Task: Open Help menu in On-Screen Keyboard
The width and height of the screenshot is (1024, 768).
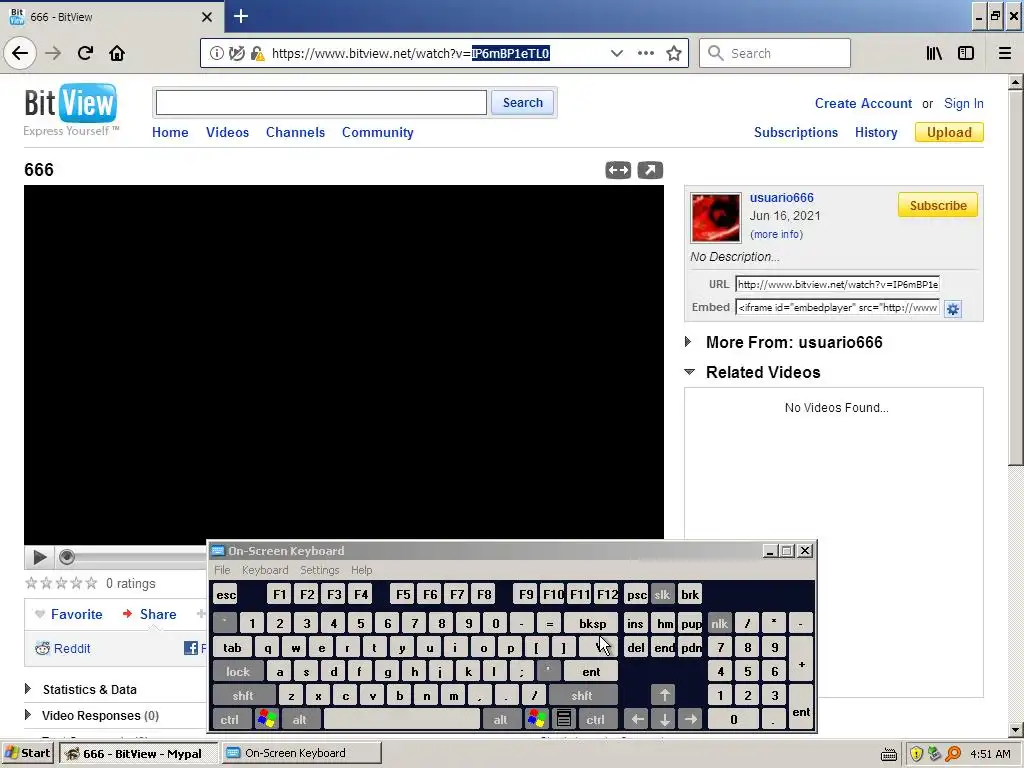Action: (361, 570)
